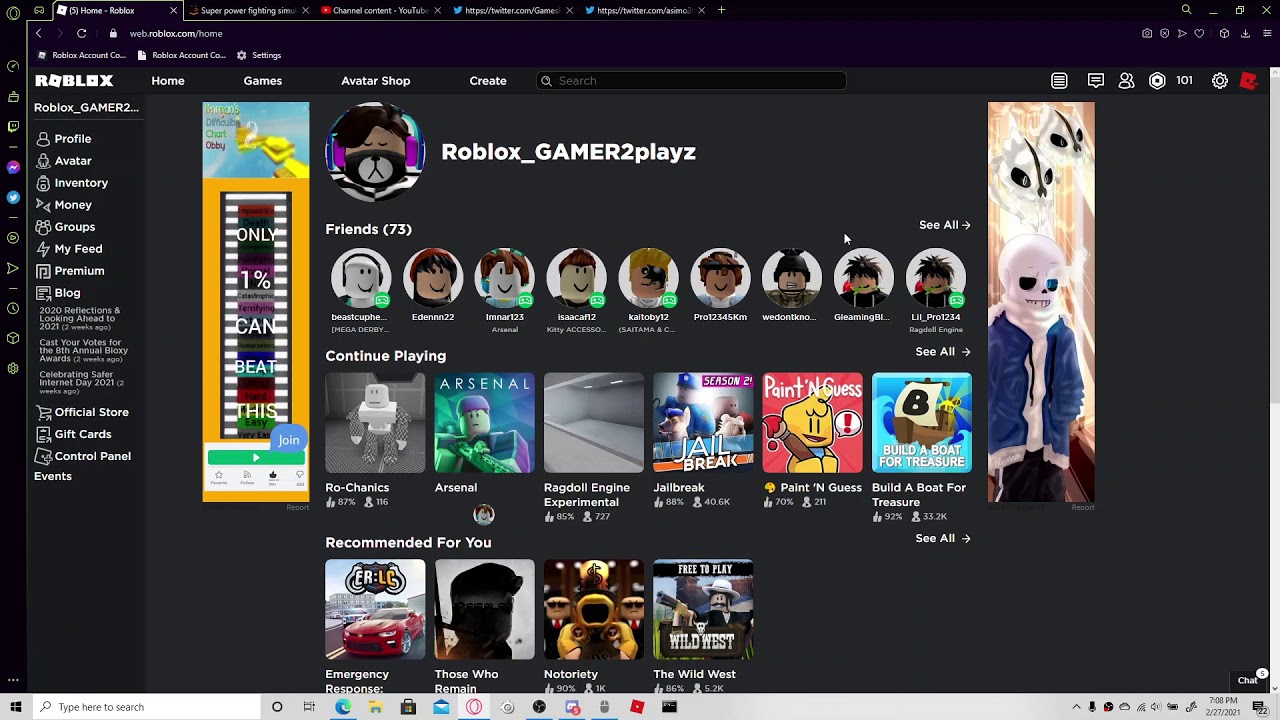Open the Ro-Chanics game thumbnail
The image size is (1280, 720).
coord(375,423)
